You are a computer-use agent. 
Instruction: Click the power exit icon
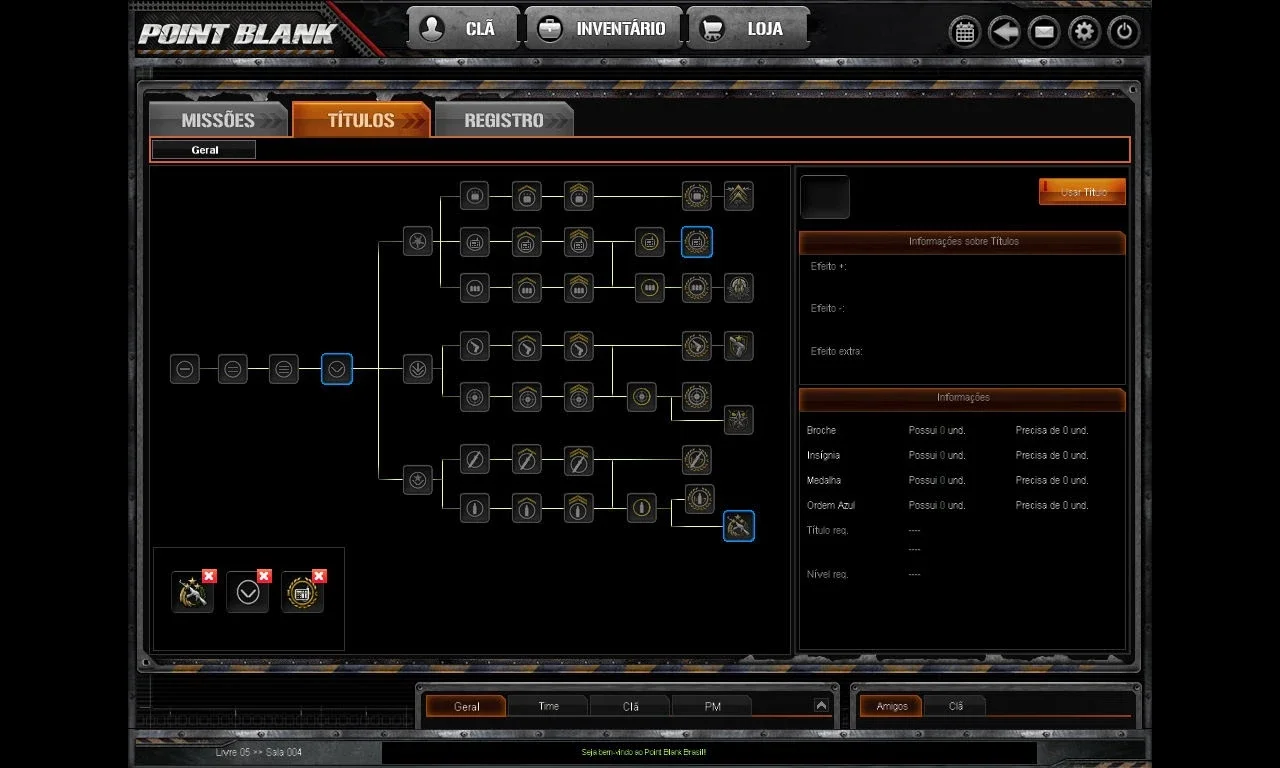click(1124, 32)
